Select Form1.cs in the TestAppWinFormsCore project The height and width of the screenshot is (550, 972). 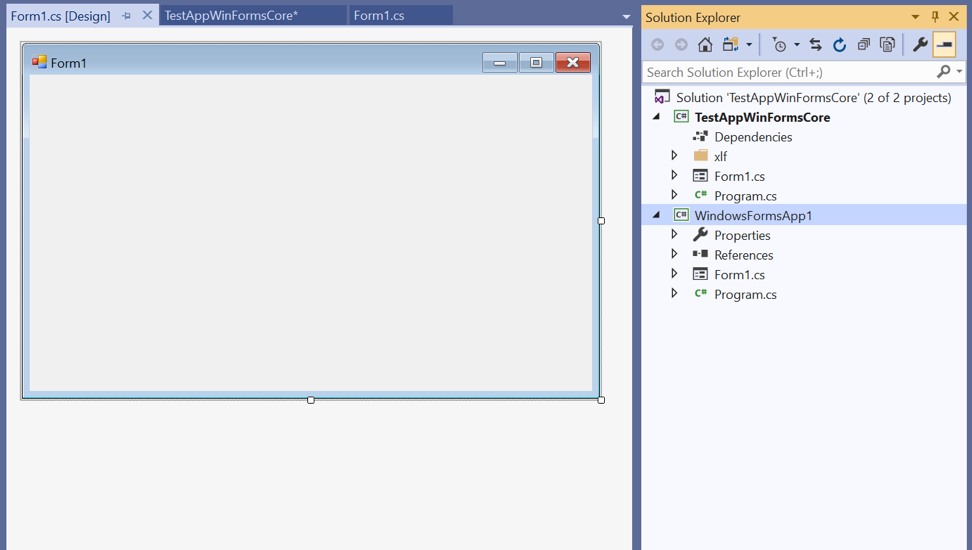click(739, 177)
